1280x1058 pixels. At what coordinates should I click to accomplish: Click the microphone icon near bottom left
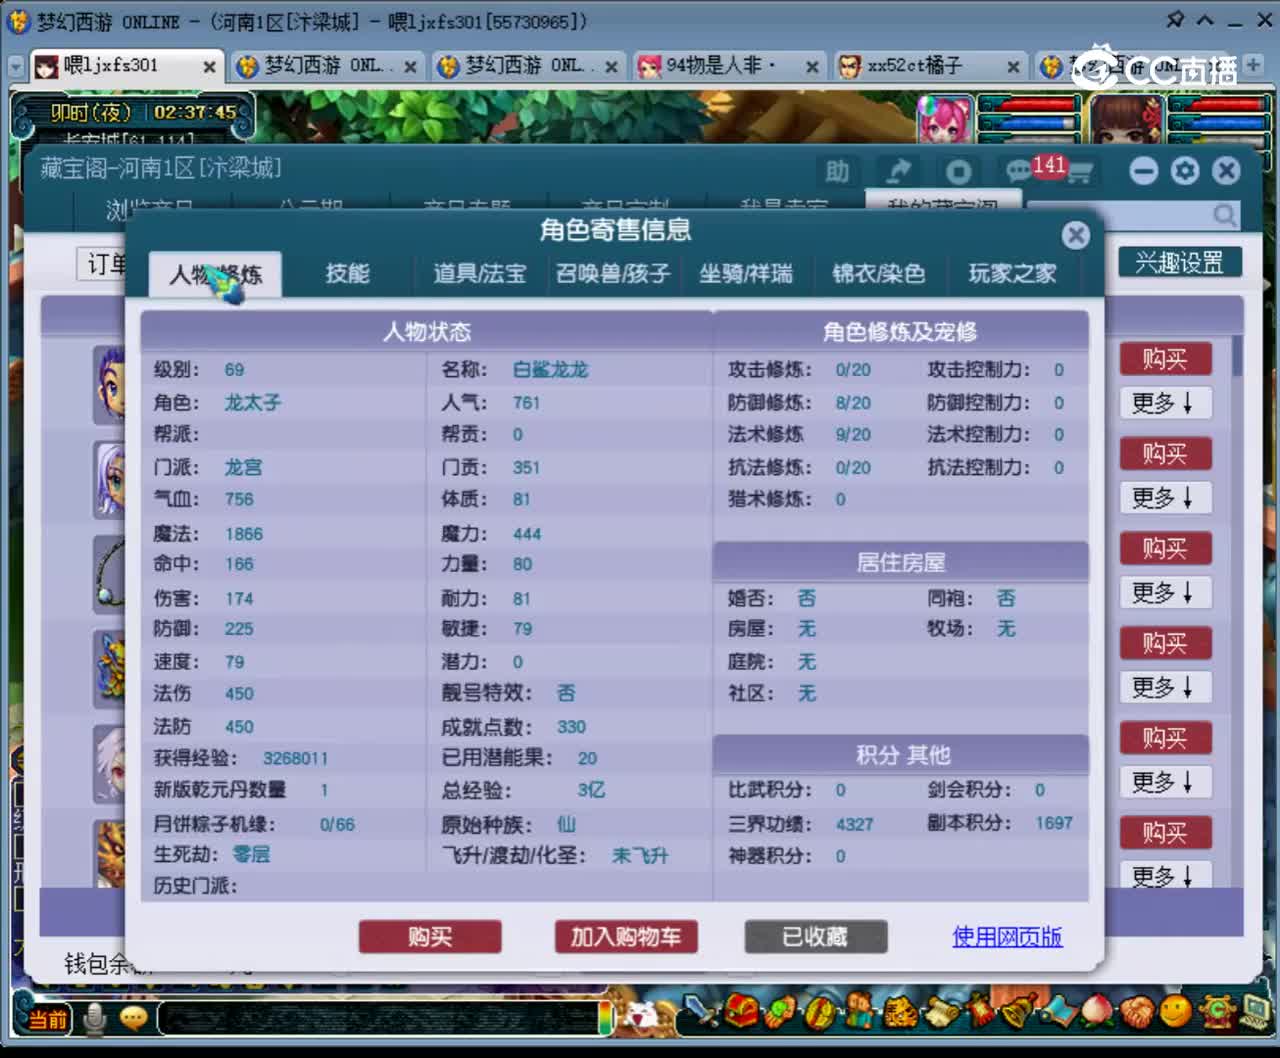(94, 1018)
